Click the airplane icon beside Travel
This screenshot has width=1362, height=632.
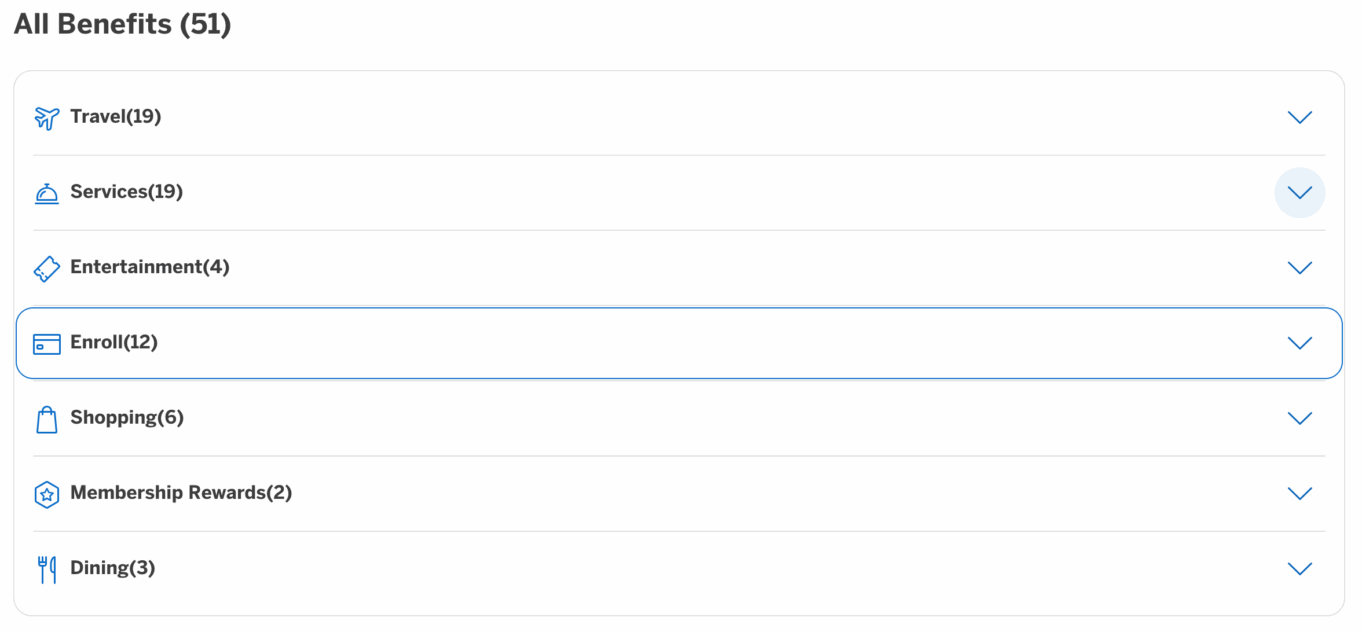pos(47,118)
